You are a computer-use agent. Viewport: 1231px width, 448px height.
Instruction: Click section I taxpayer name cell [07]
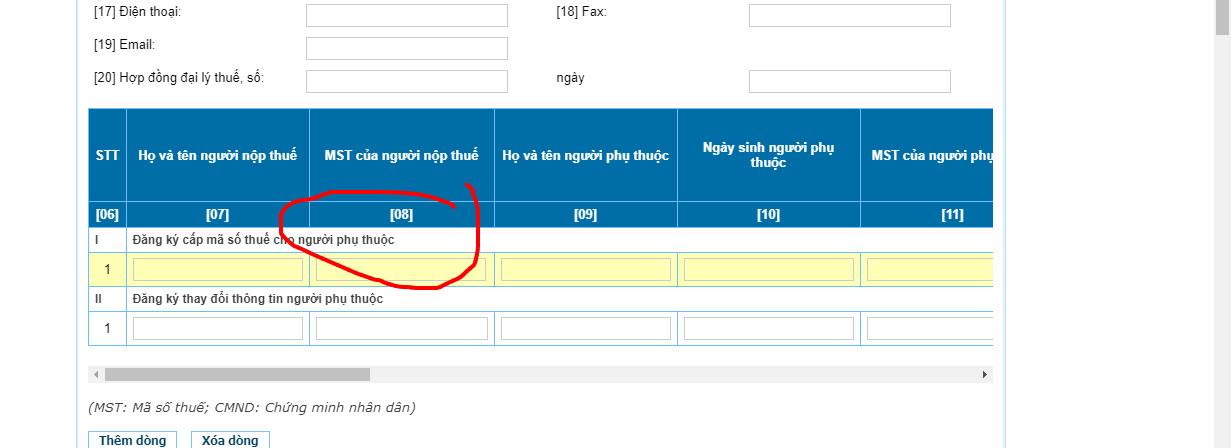click(217, 269)
